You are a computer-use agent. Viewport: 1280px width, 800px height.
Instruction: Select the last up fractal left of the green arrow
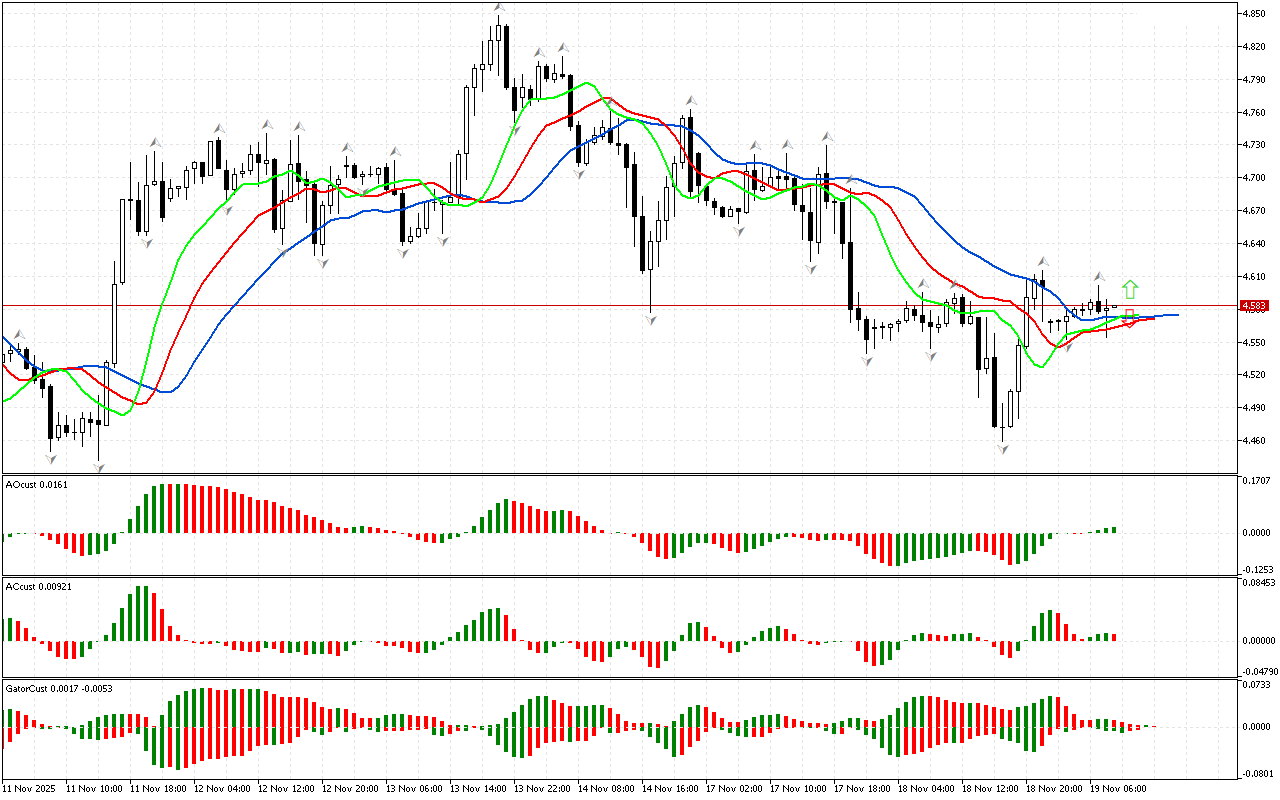[x=1098, y=276]
